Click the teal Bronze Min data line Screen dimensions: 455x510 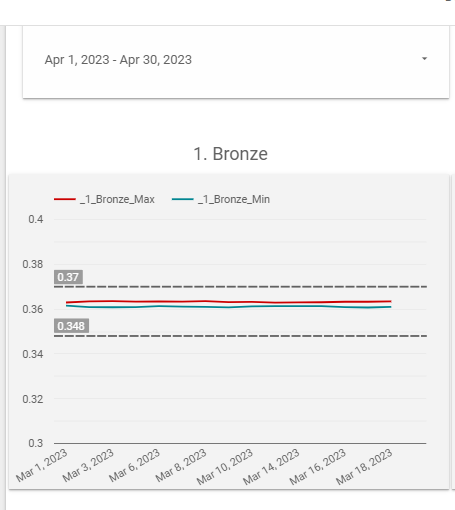(229, 306)
